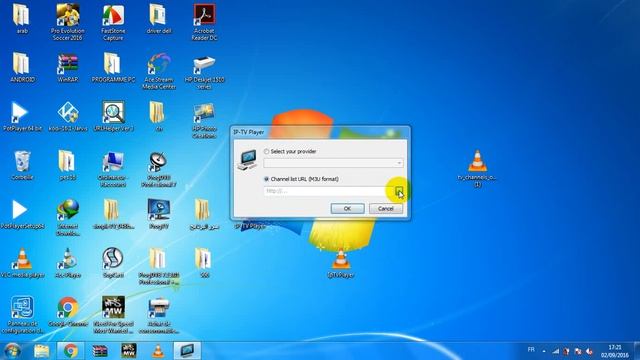Open the Ace Player desktop shortcut
640x360 pixels.
68,263
